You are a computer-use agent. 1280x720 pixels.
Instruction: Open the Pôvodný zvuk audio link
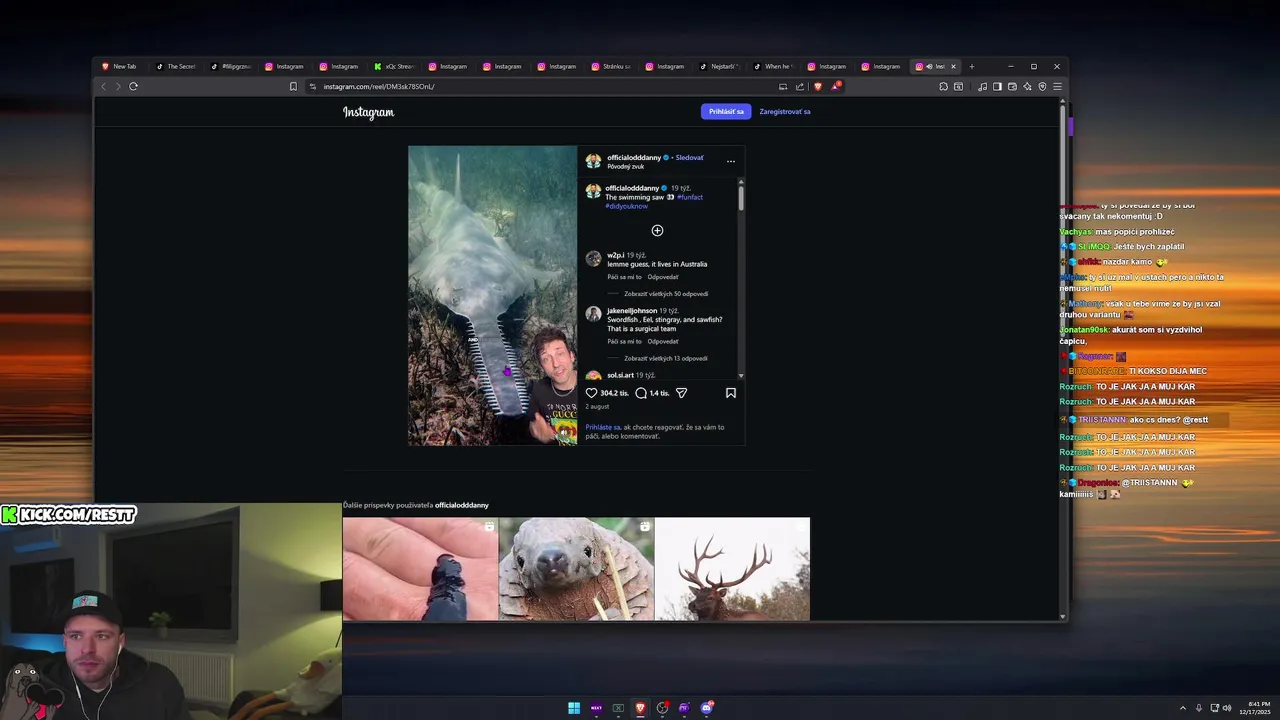coord(626,167)
